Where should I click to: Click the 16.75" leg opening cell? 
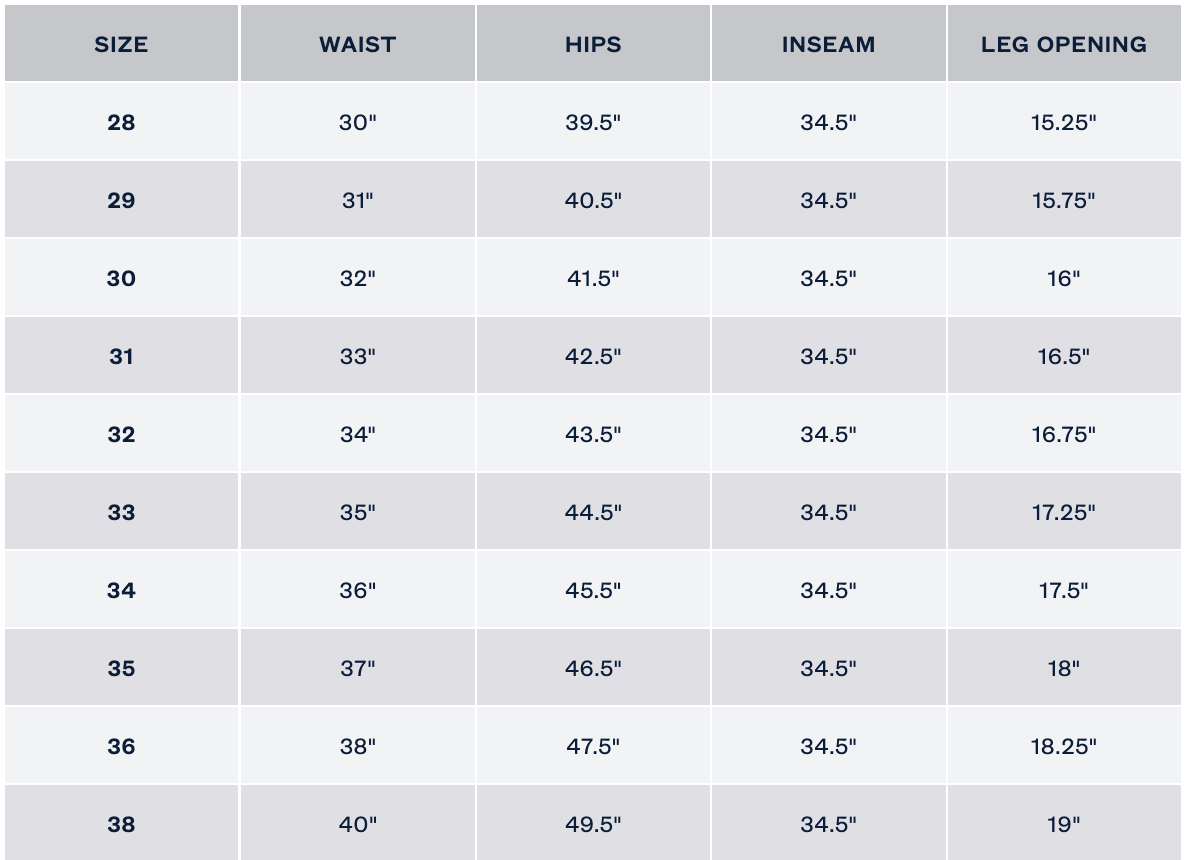[1064, 435]
